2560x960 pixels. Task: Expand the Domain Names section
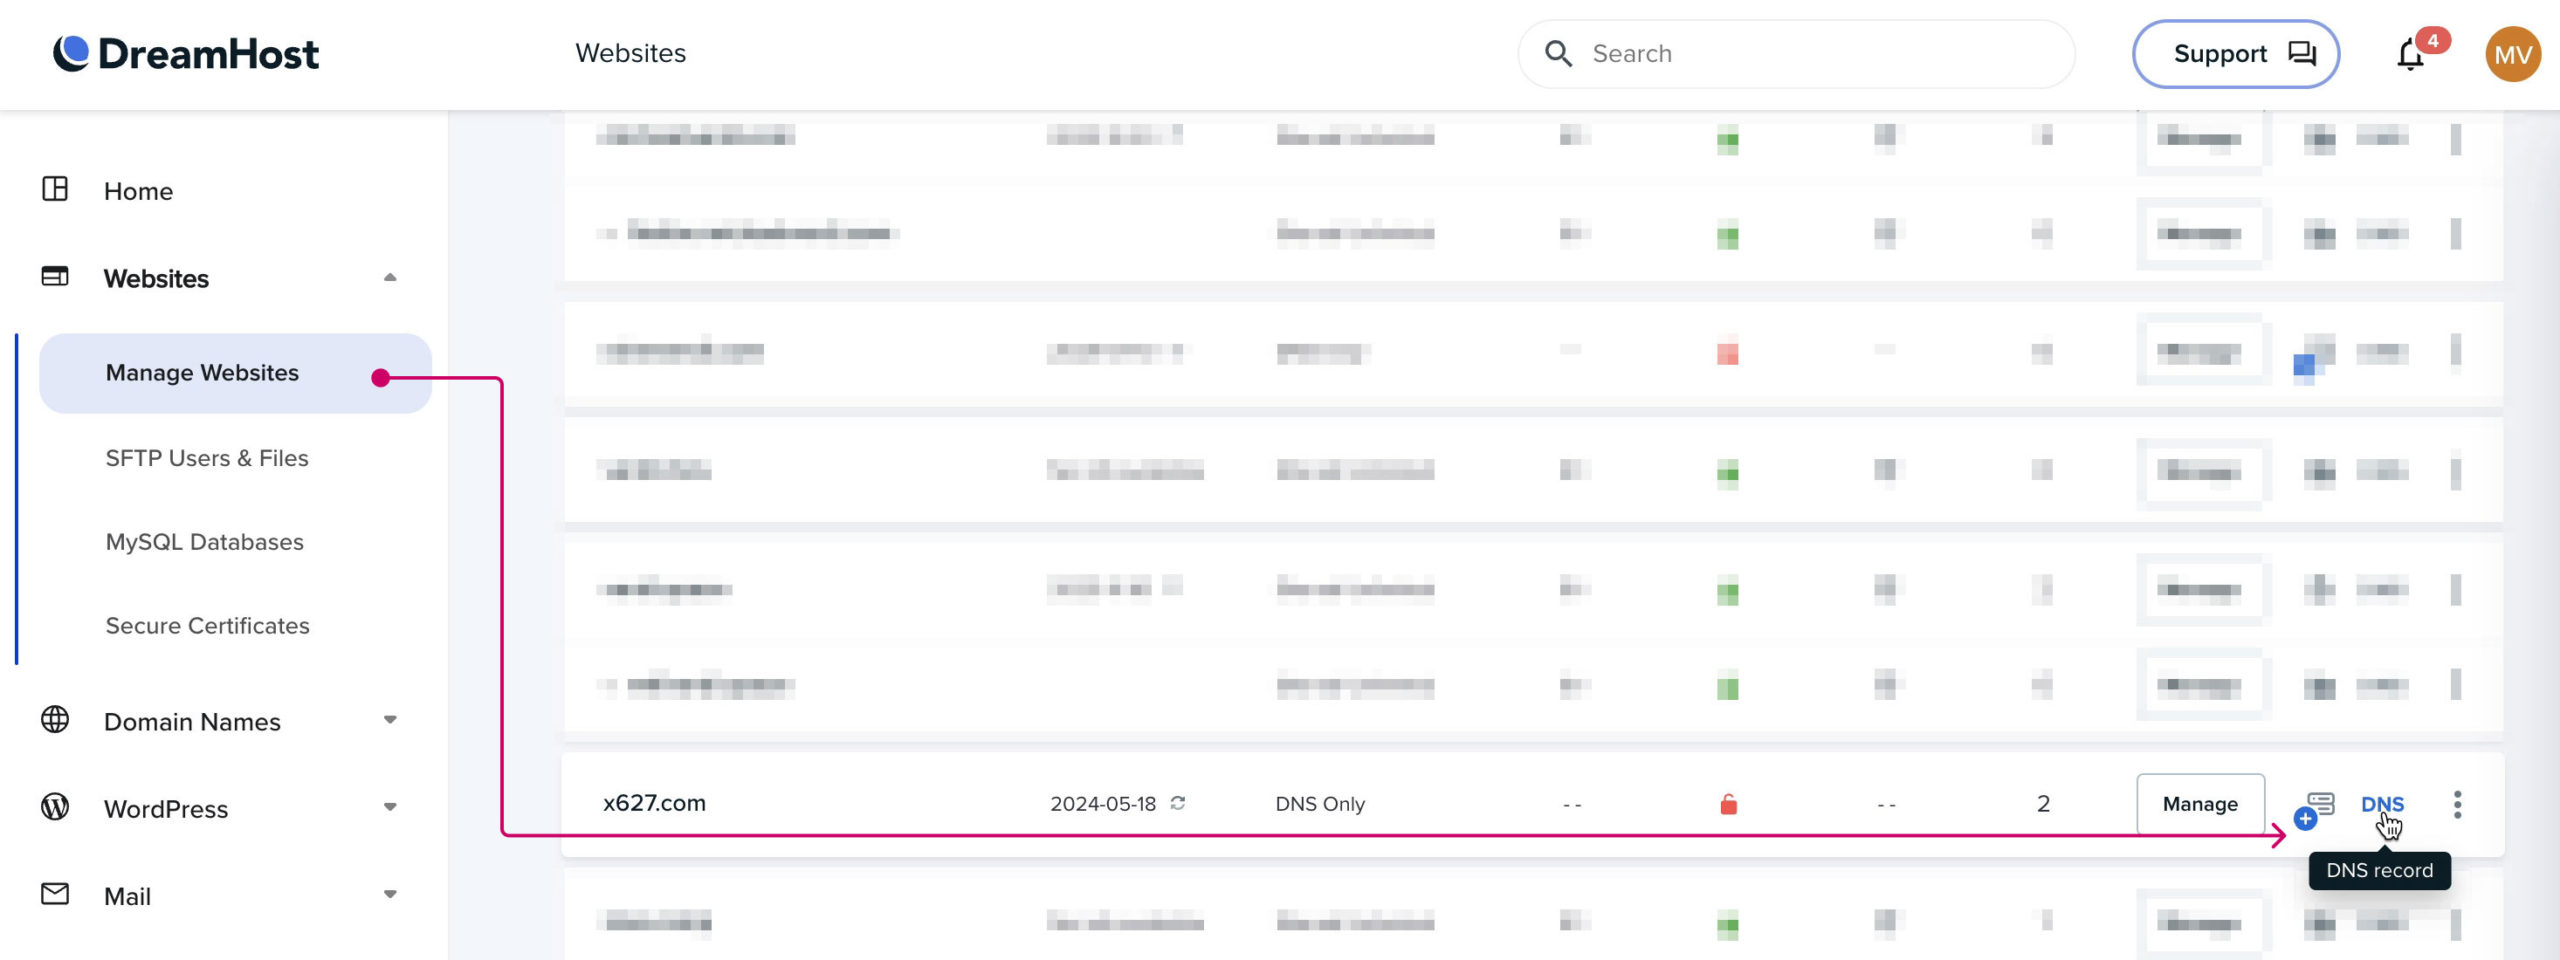click(390, 720)
